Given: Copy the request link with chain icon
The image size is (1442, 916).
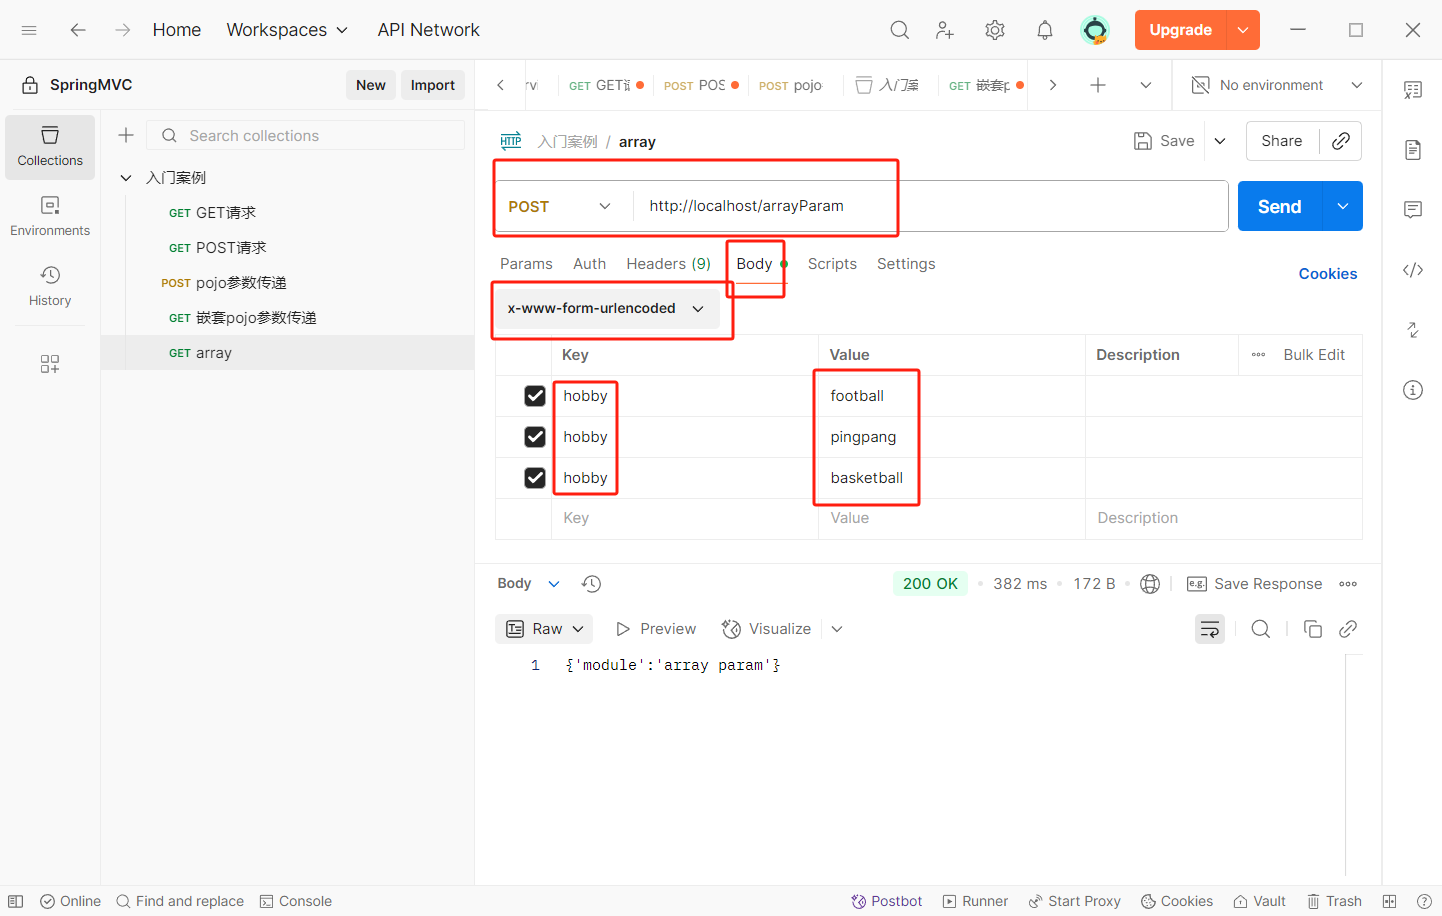Looking at the screenshot, I should coord(1341,141).
